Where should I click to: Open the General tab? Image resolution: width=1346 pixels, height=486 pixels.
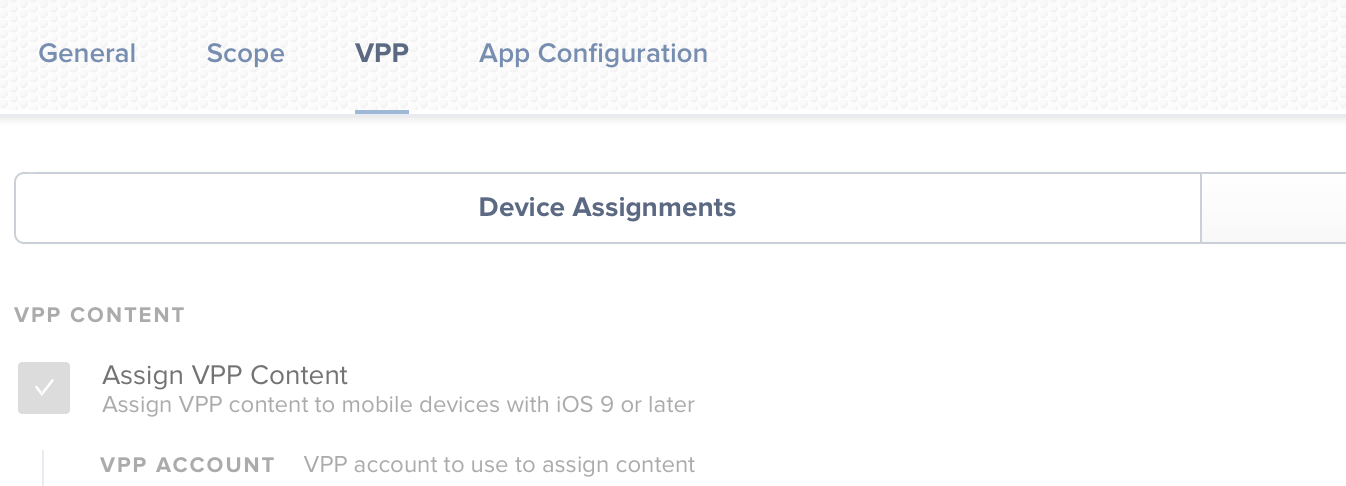[87, 53]
